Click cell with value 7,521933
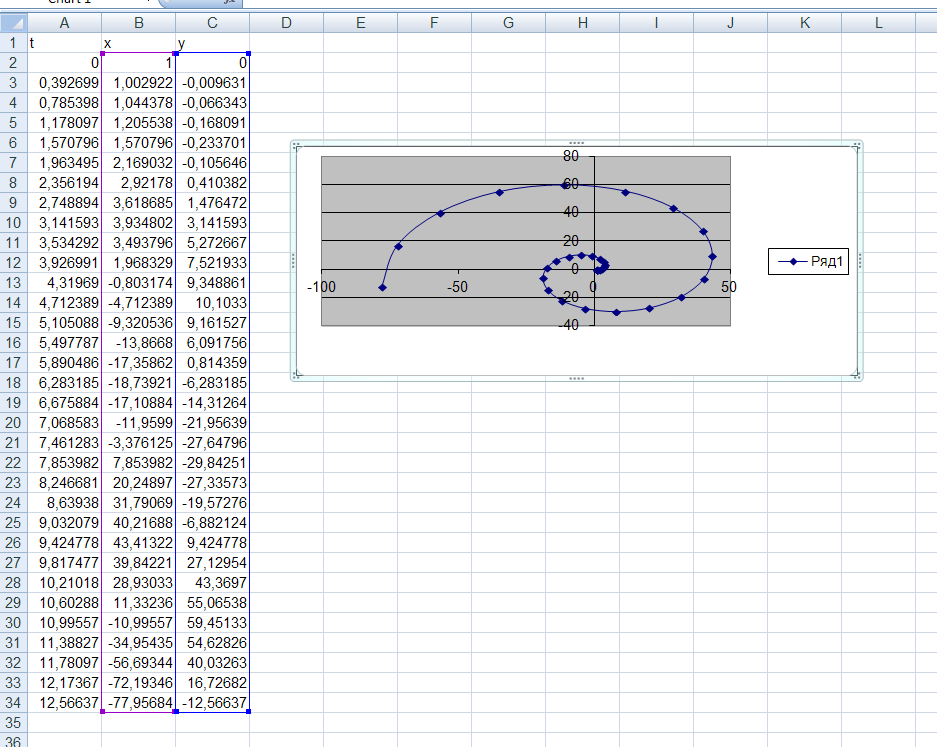The height and width of the screenshot is (747, 937). (x=212, y=263)
